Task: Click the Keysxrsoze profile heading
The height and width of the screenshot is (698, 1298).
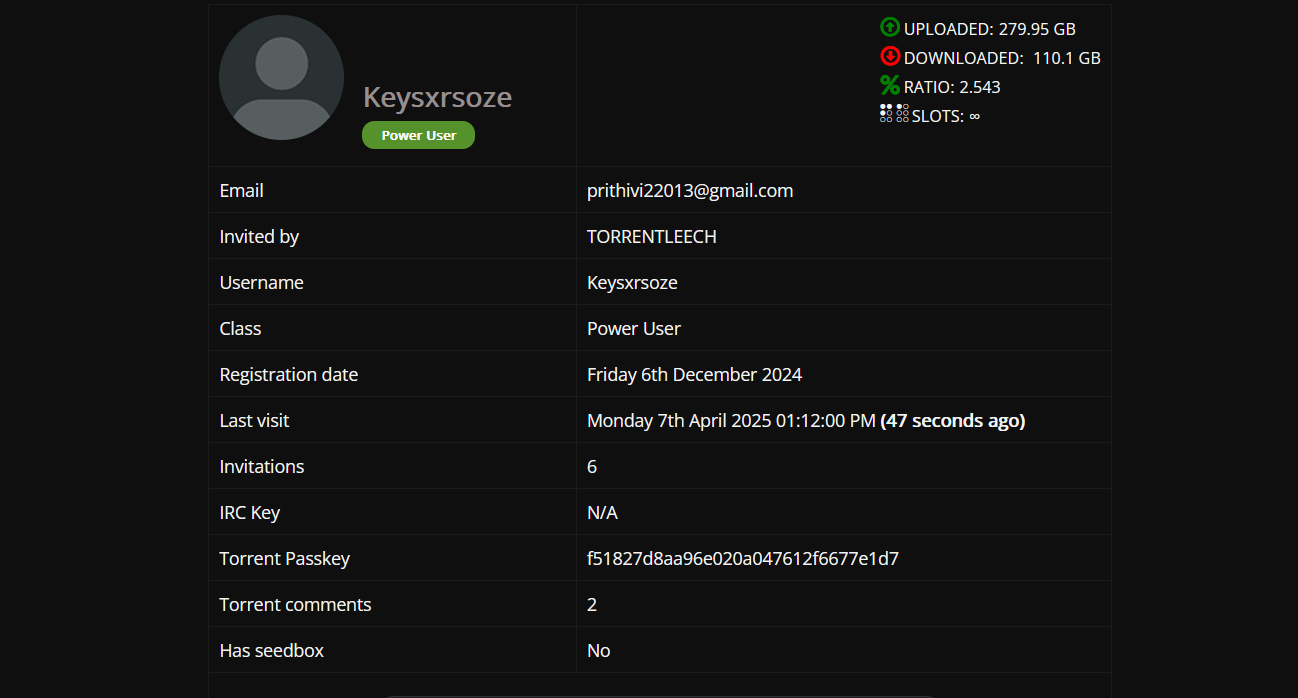Action: pos(437,97)
